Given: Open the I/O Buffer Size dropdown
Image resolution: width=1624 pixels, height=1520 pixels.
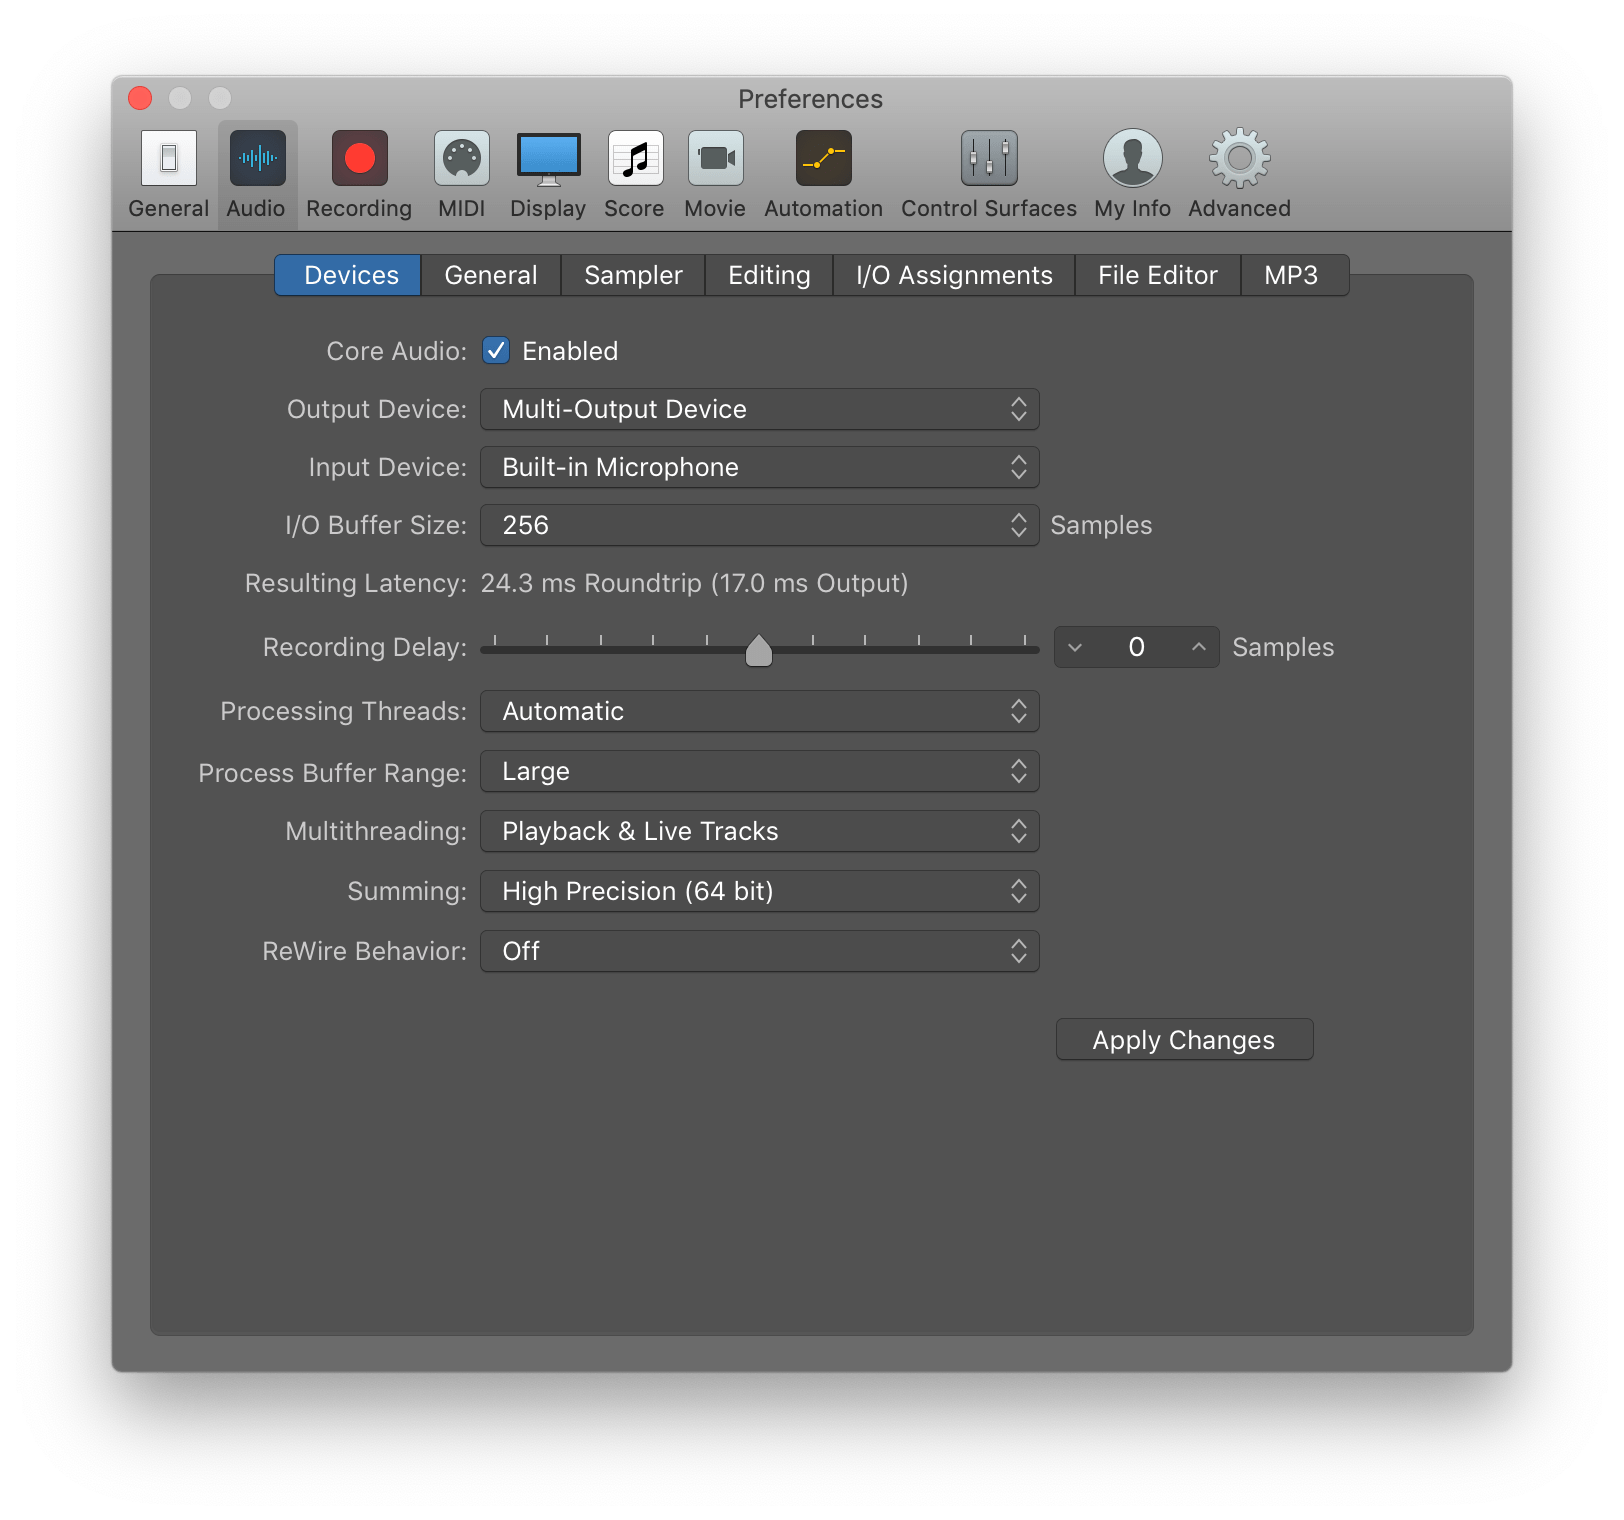Looking at the screenshot, I should (x=759, y=525).
